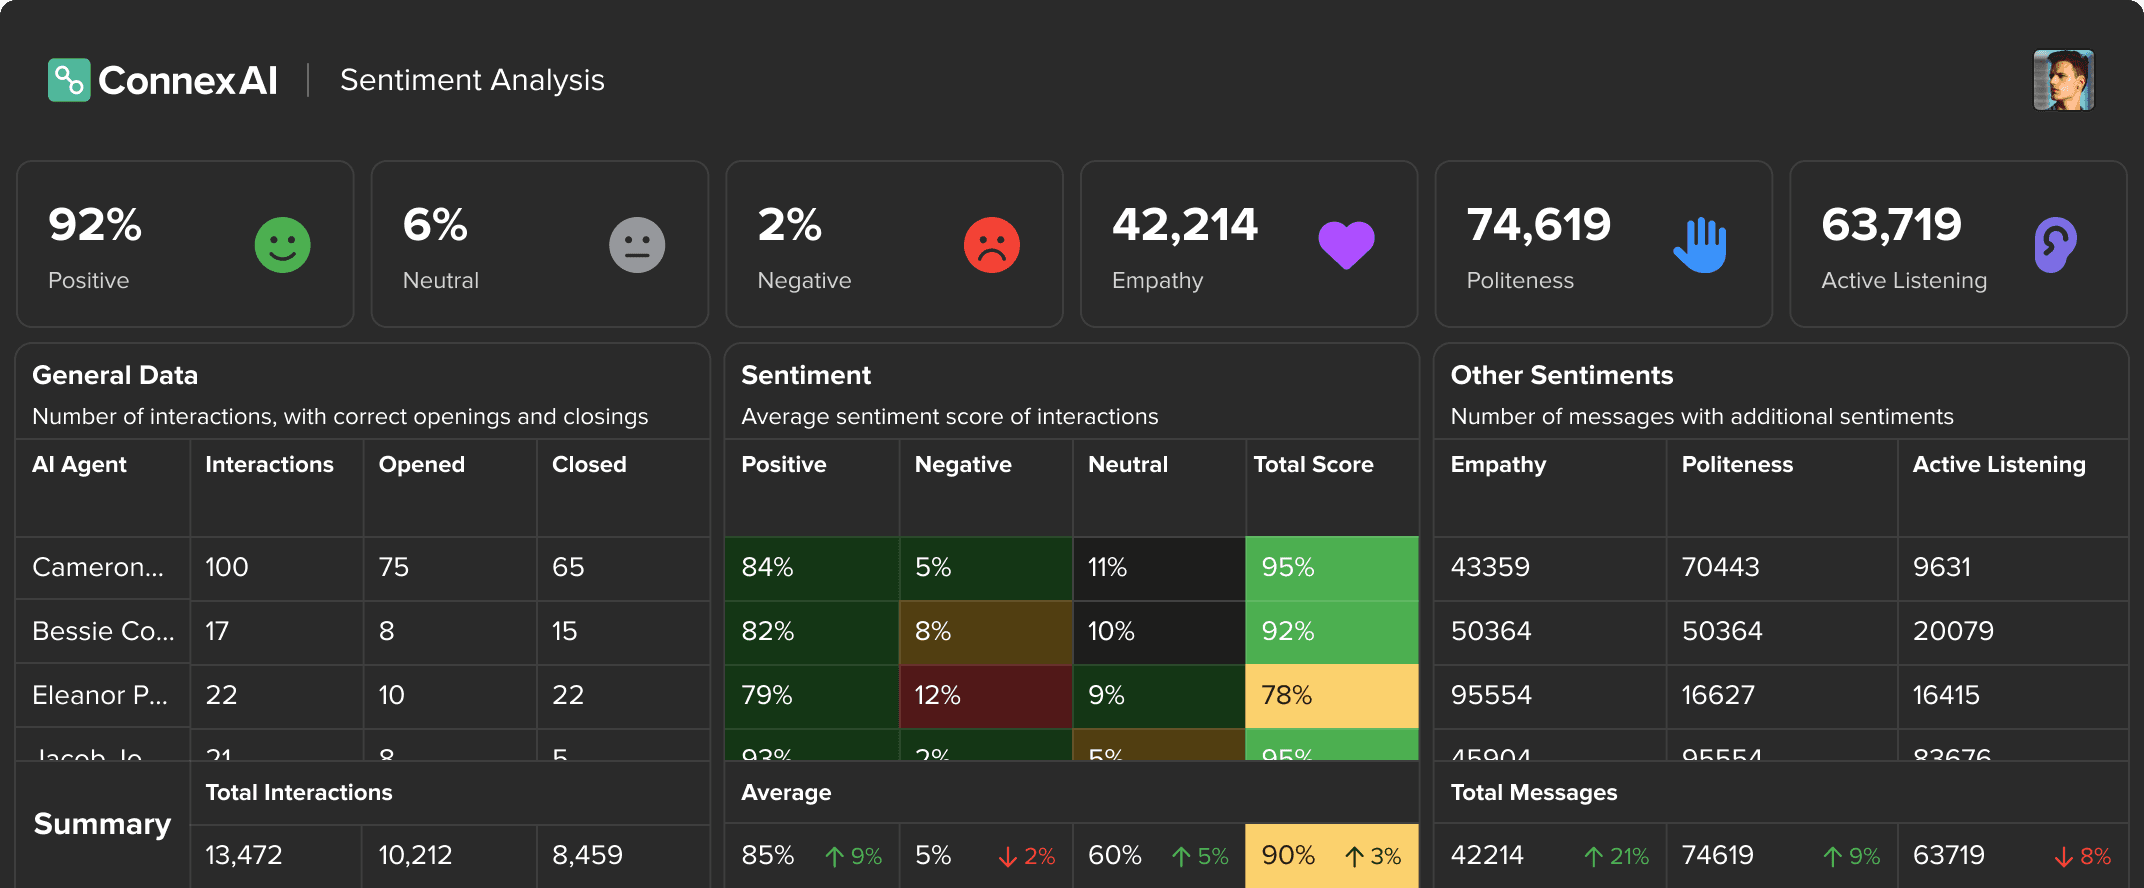Click the 20079 Active Listening value

coord(1953,631)
